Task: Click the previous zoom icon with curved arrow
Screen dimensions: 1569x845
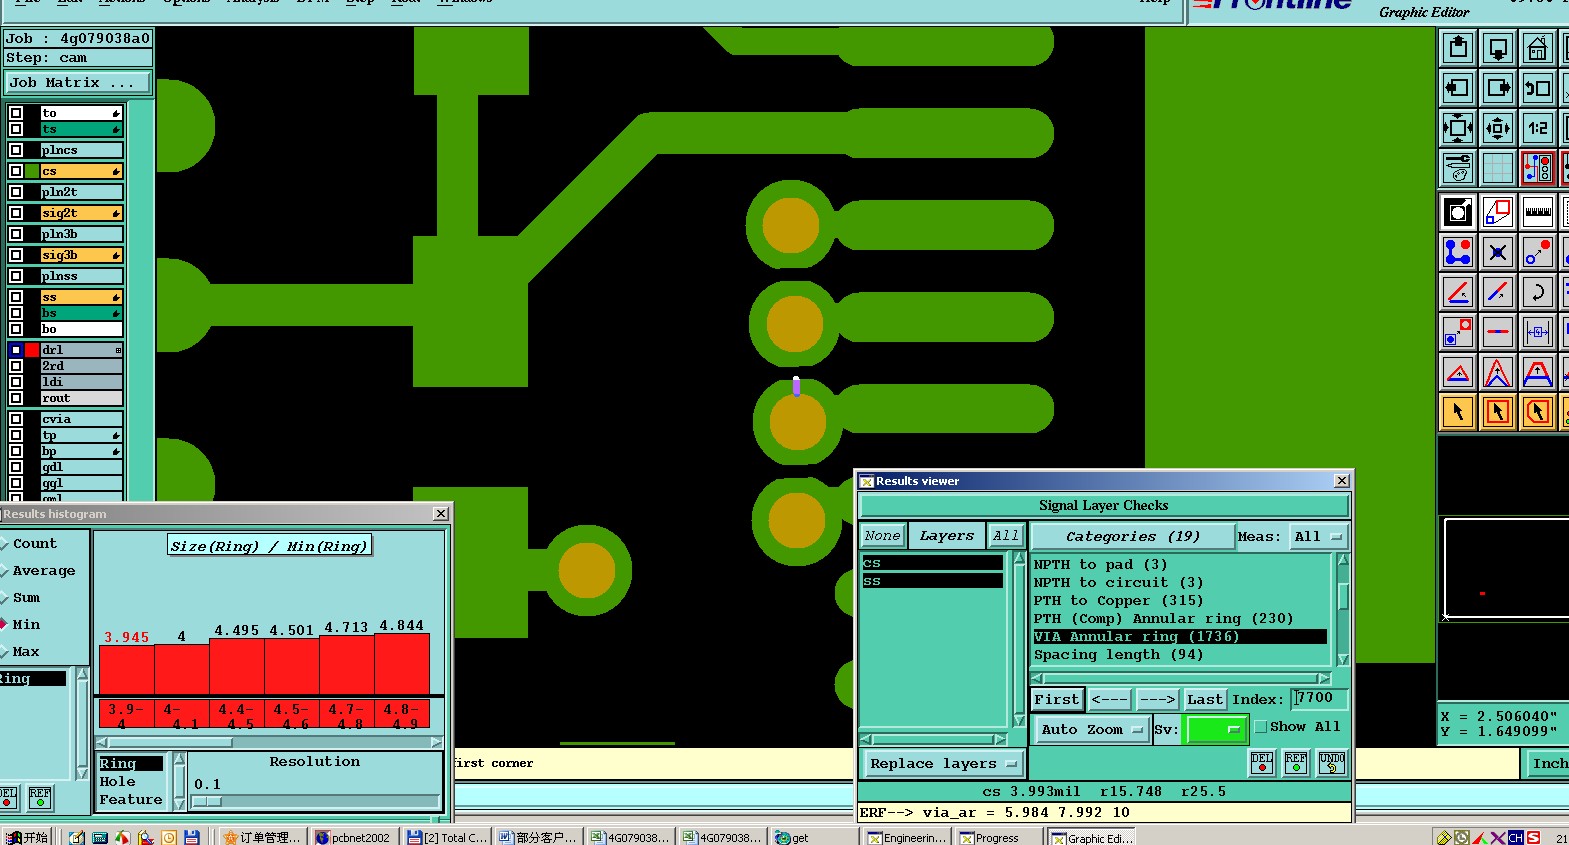Action: click(x=1538, y=88)
